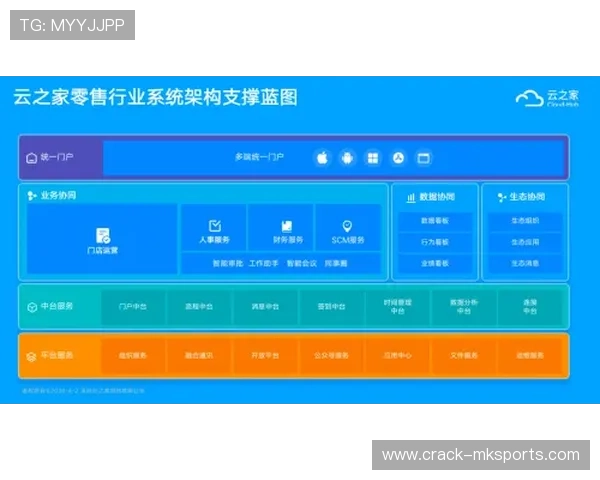
Task: Click the 人事服务 tile label
Action: pyautogui.click(x=215, y=240)
